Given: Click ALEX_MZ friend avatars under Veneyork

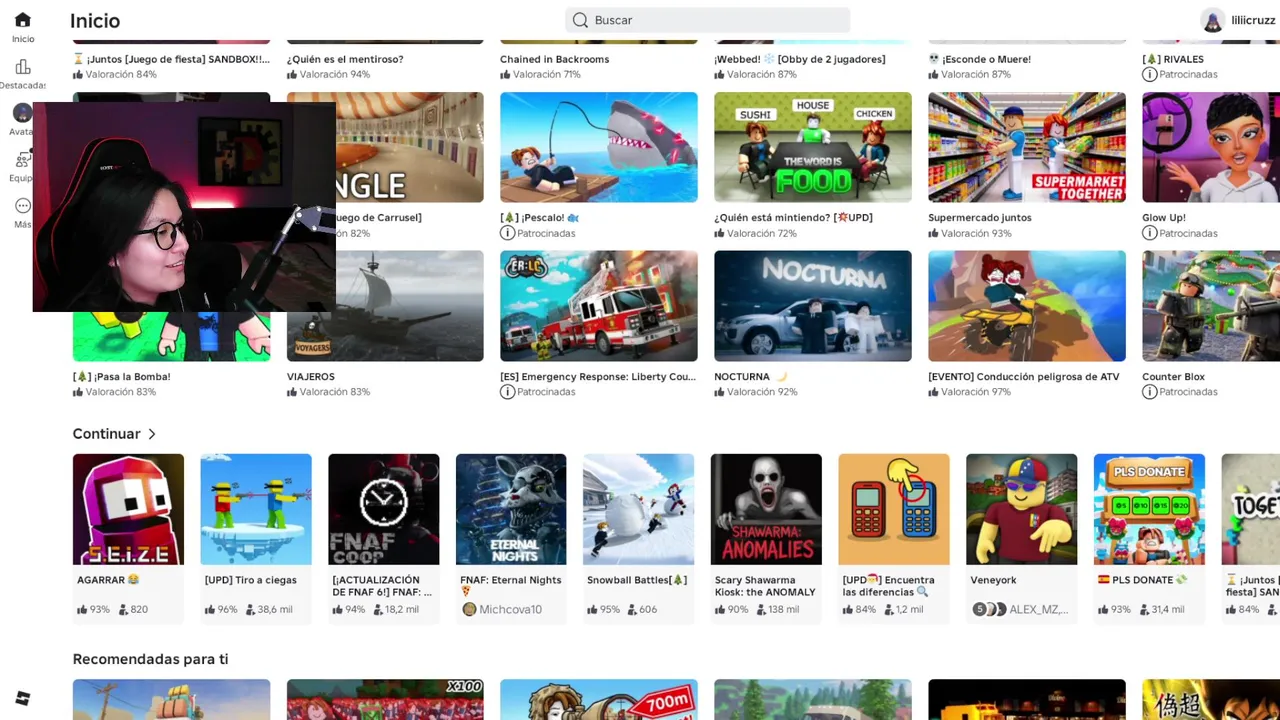Looking at the screenshot, I should click(988, 609).
